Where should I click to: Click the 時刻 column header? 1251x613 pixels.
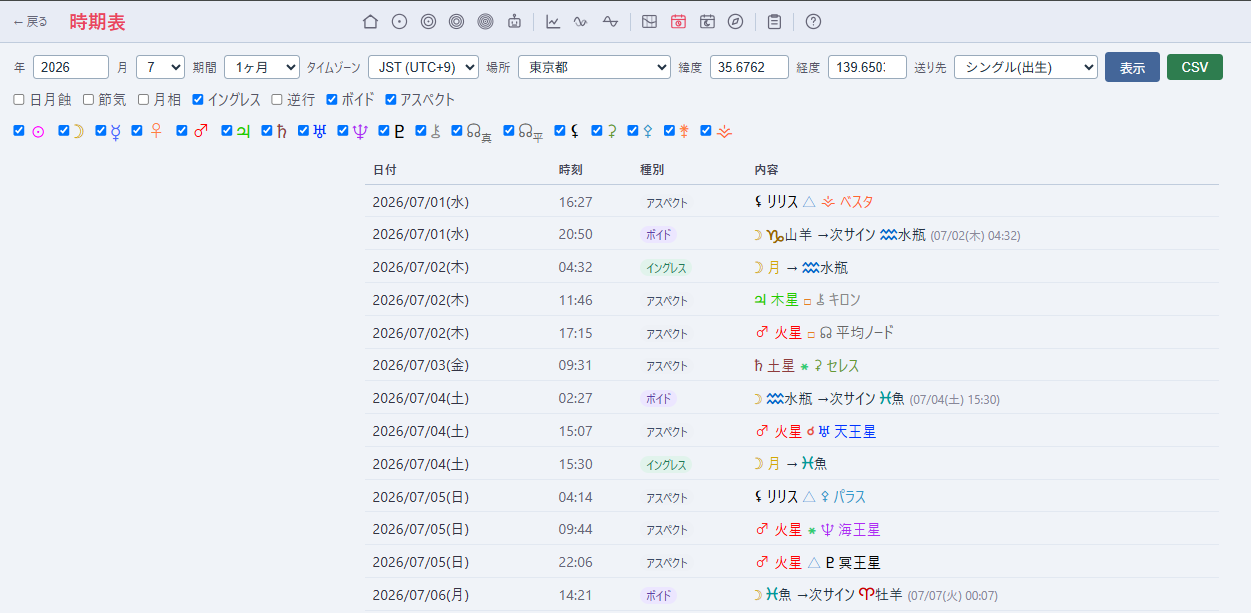coord(571,170)
